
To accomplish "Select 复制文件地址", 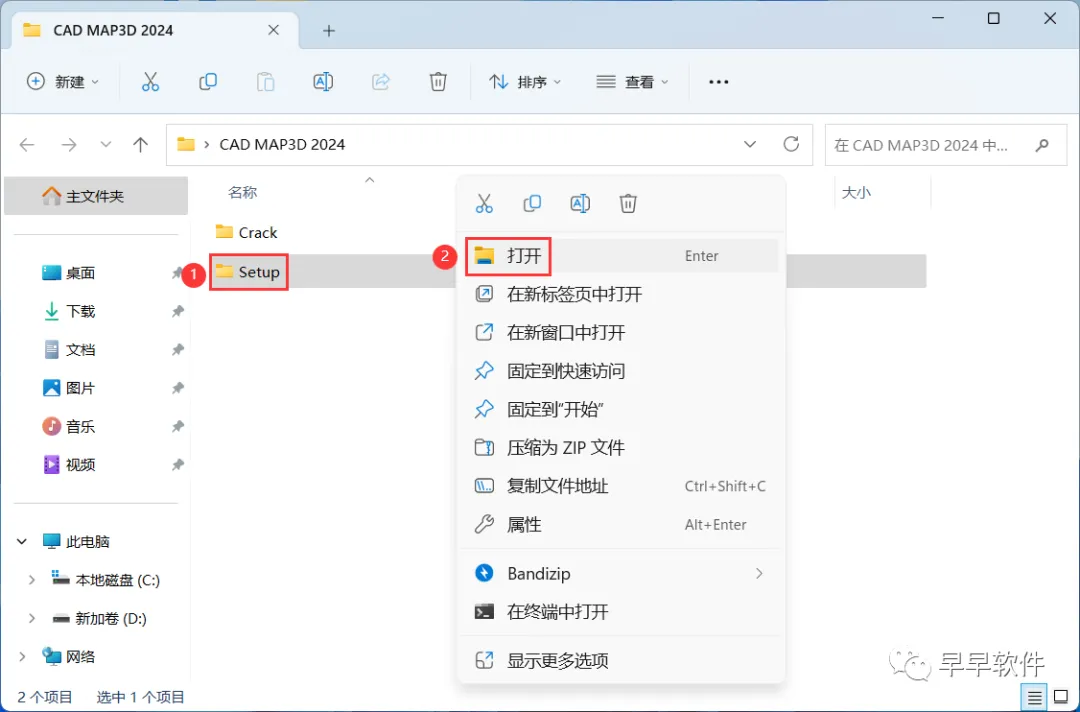I will 621,486.
